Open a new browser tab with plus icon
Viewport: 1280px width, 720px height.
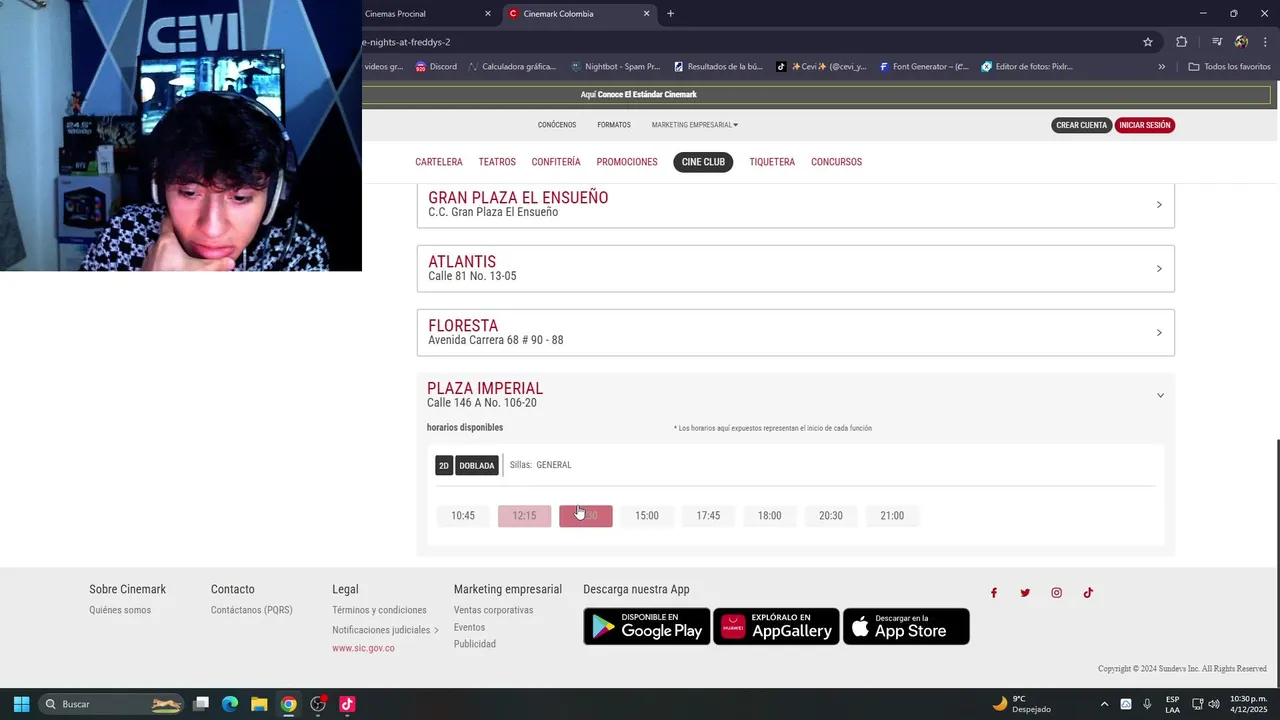(670, 14)
